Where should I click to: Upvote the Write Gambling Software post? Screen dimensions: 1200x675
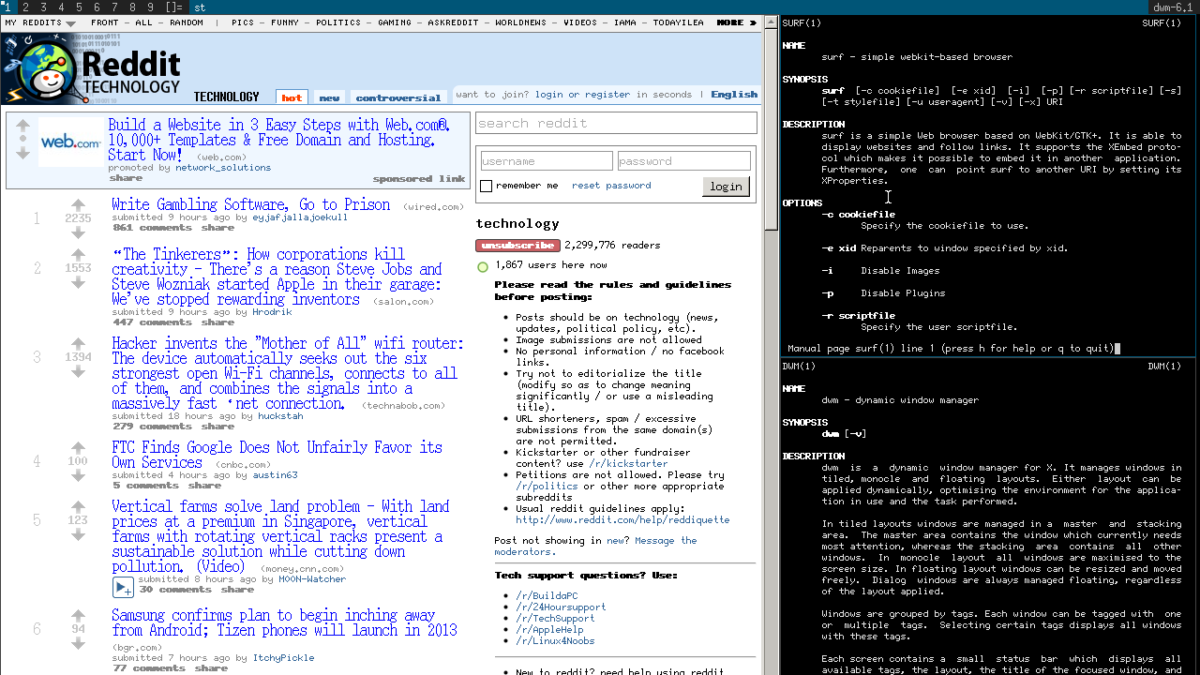pos(78,203)
